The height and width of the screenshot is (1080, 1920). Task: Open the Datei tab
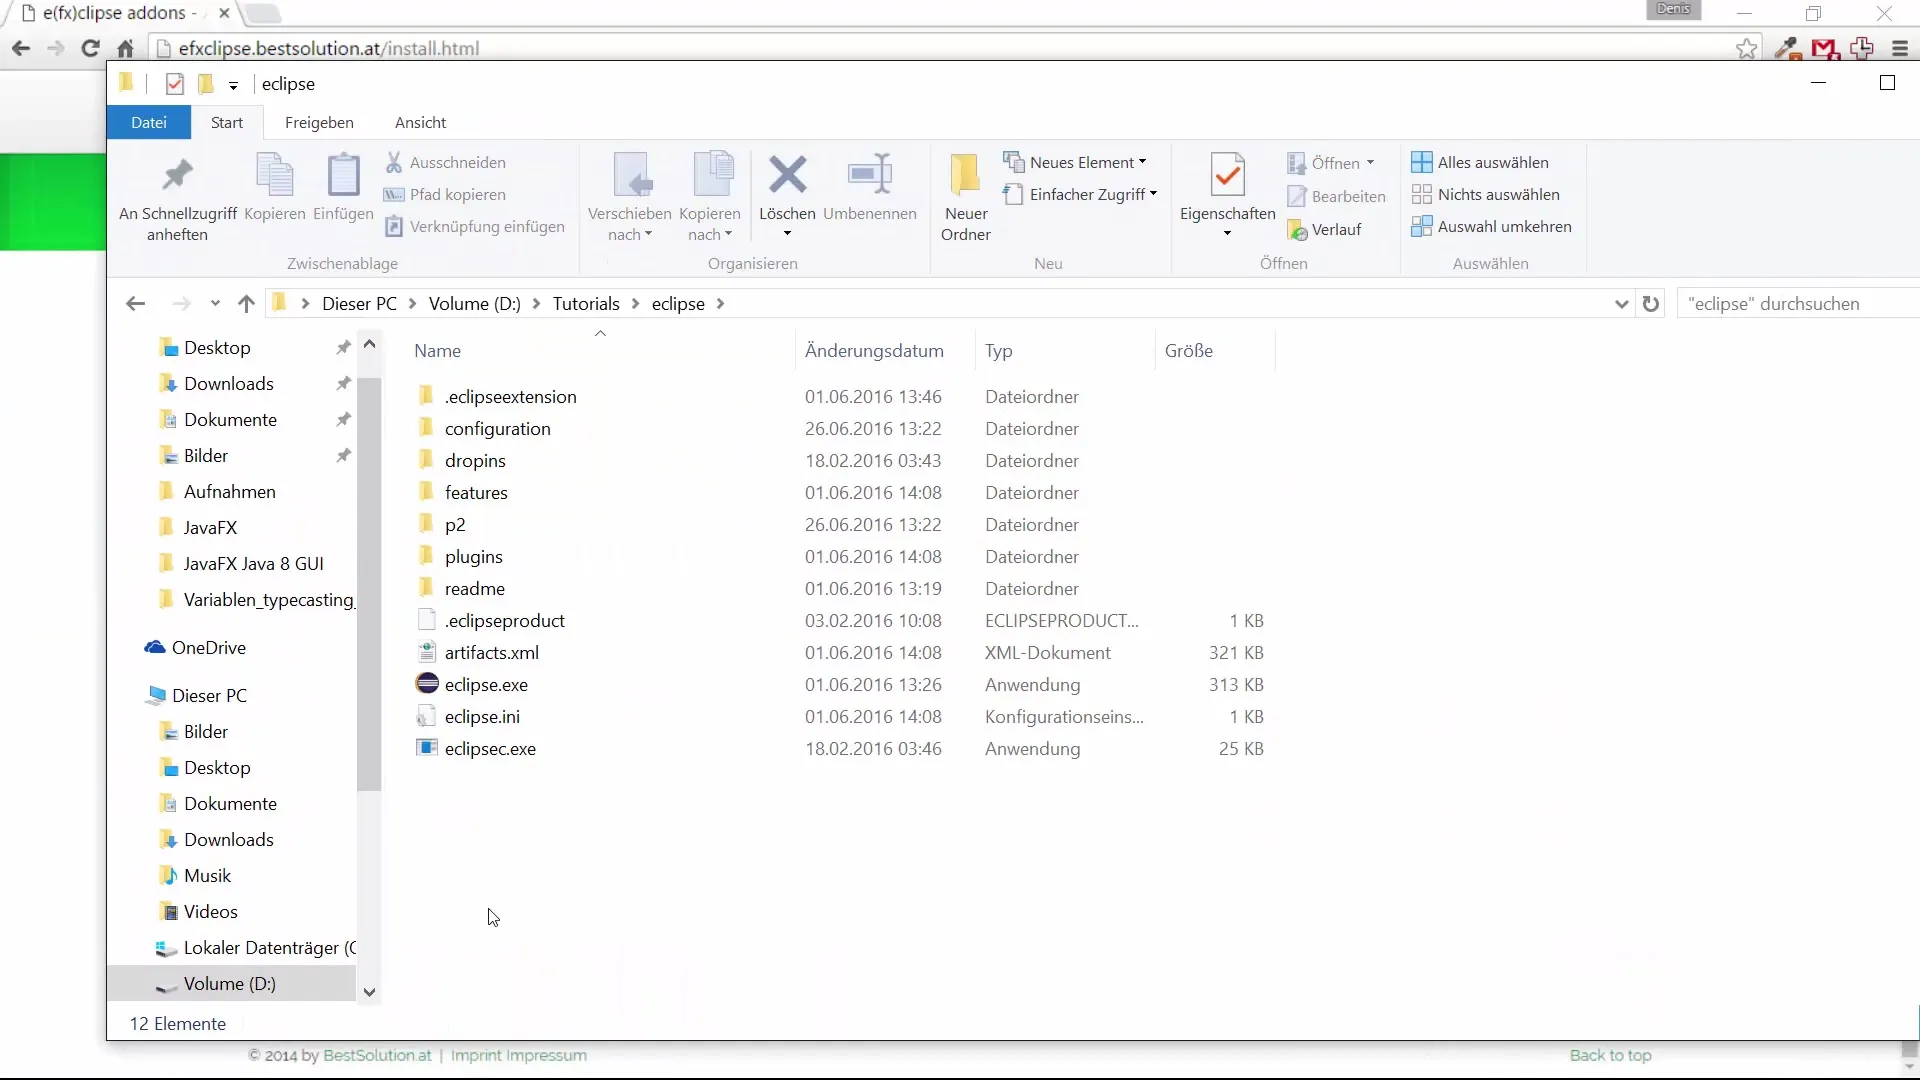point(149,122)
